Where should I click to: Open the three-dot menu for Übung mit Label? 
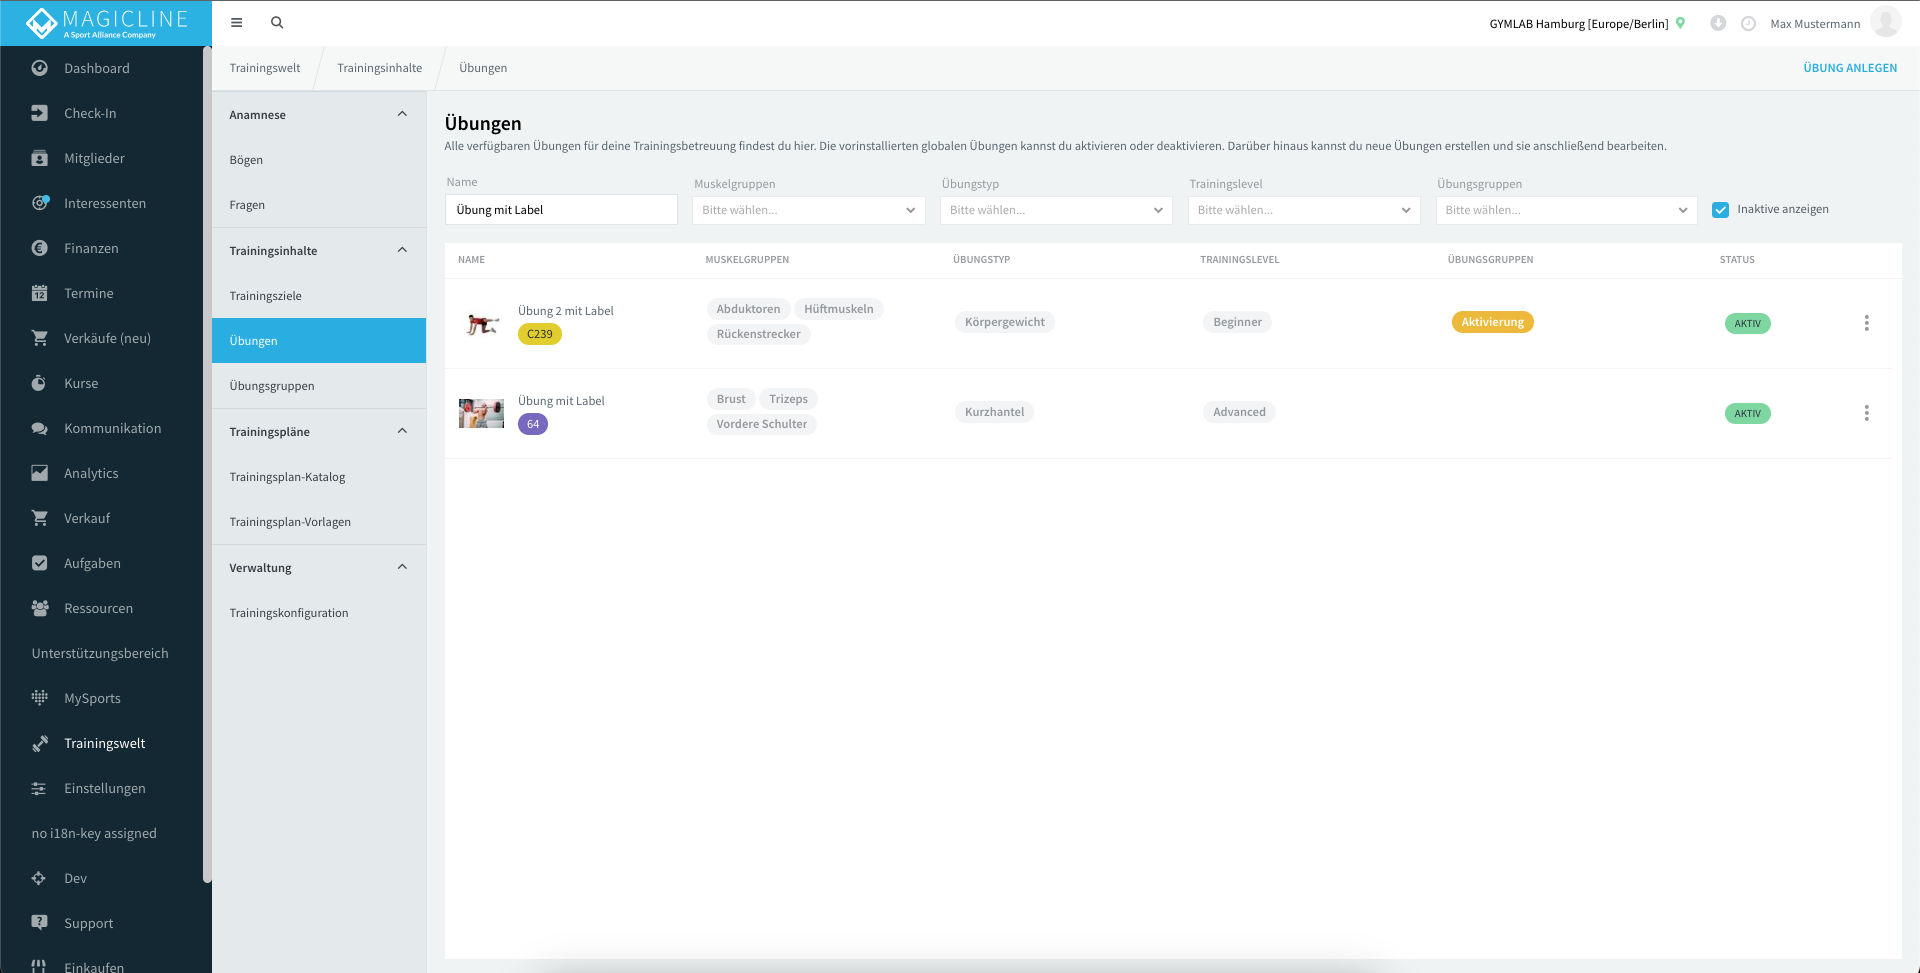[1866, 413]
